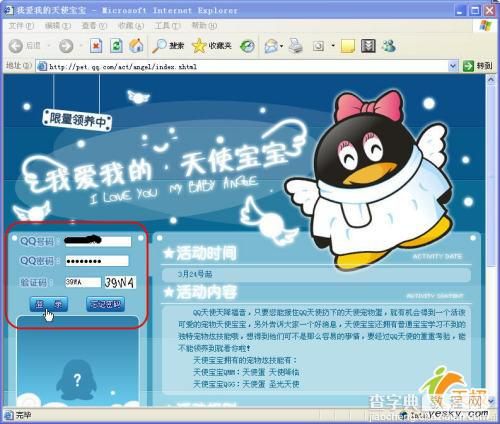Click the vertical scrollbar thumb
This screenshot has width=500, height=424.
[490, 175]
